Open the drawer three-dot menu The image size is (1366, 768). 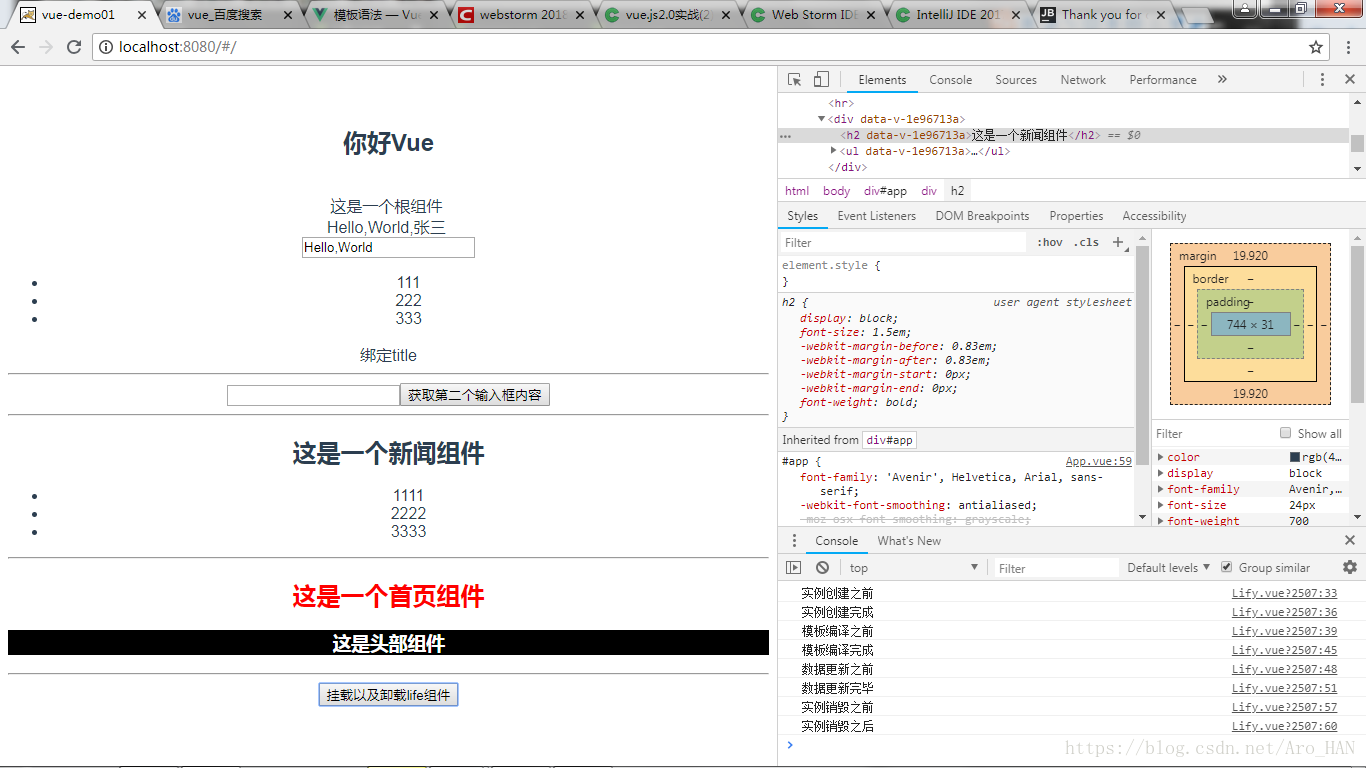pos(795,541)
